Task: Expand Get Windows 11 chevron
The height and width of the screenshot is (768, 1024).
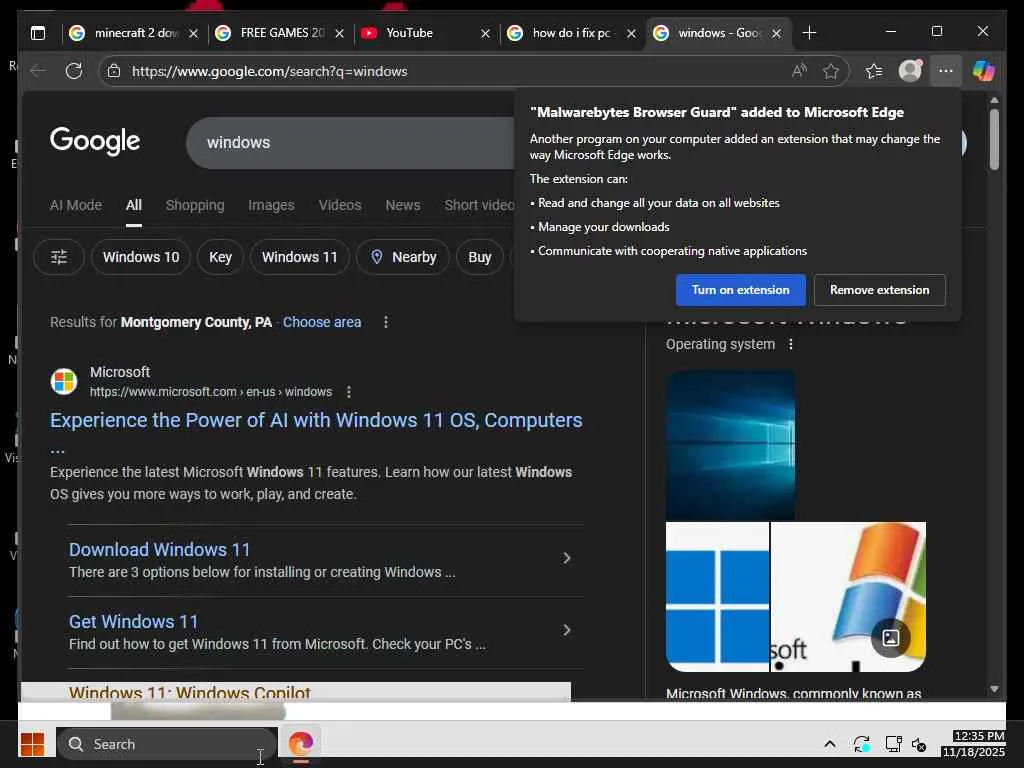Action: click(x=566, y=630)
